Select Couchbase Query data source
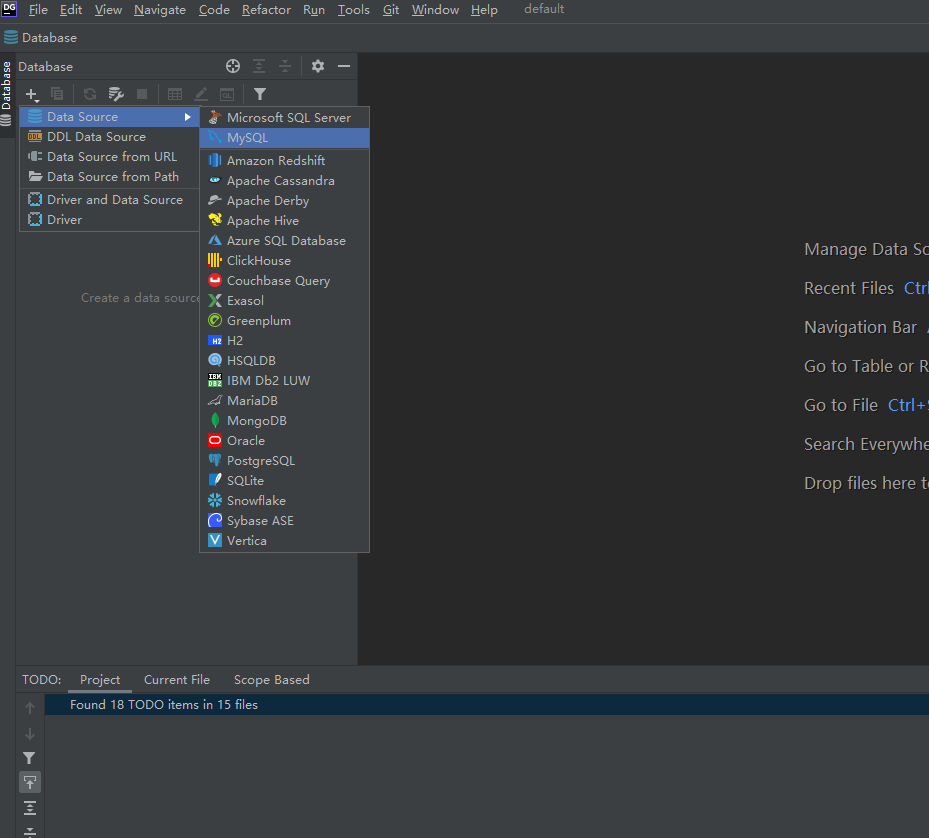 [284, 281]
